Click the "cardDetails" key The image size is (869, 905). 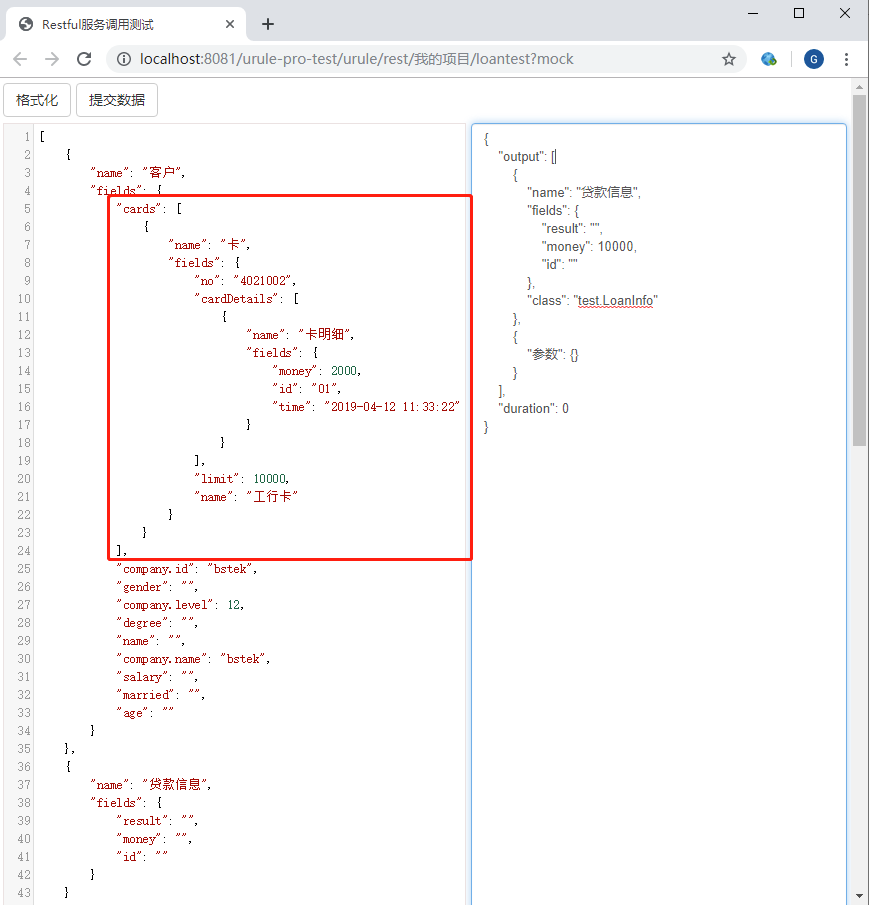click(237, 299)
